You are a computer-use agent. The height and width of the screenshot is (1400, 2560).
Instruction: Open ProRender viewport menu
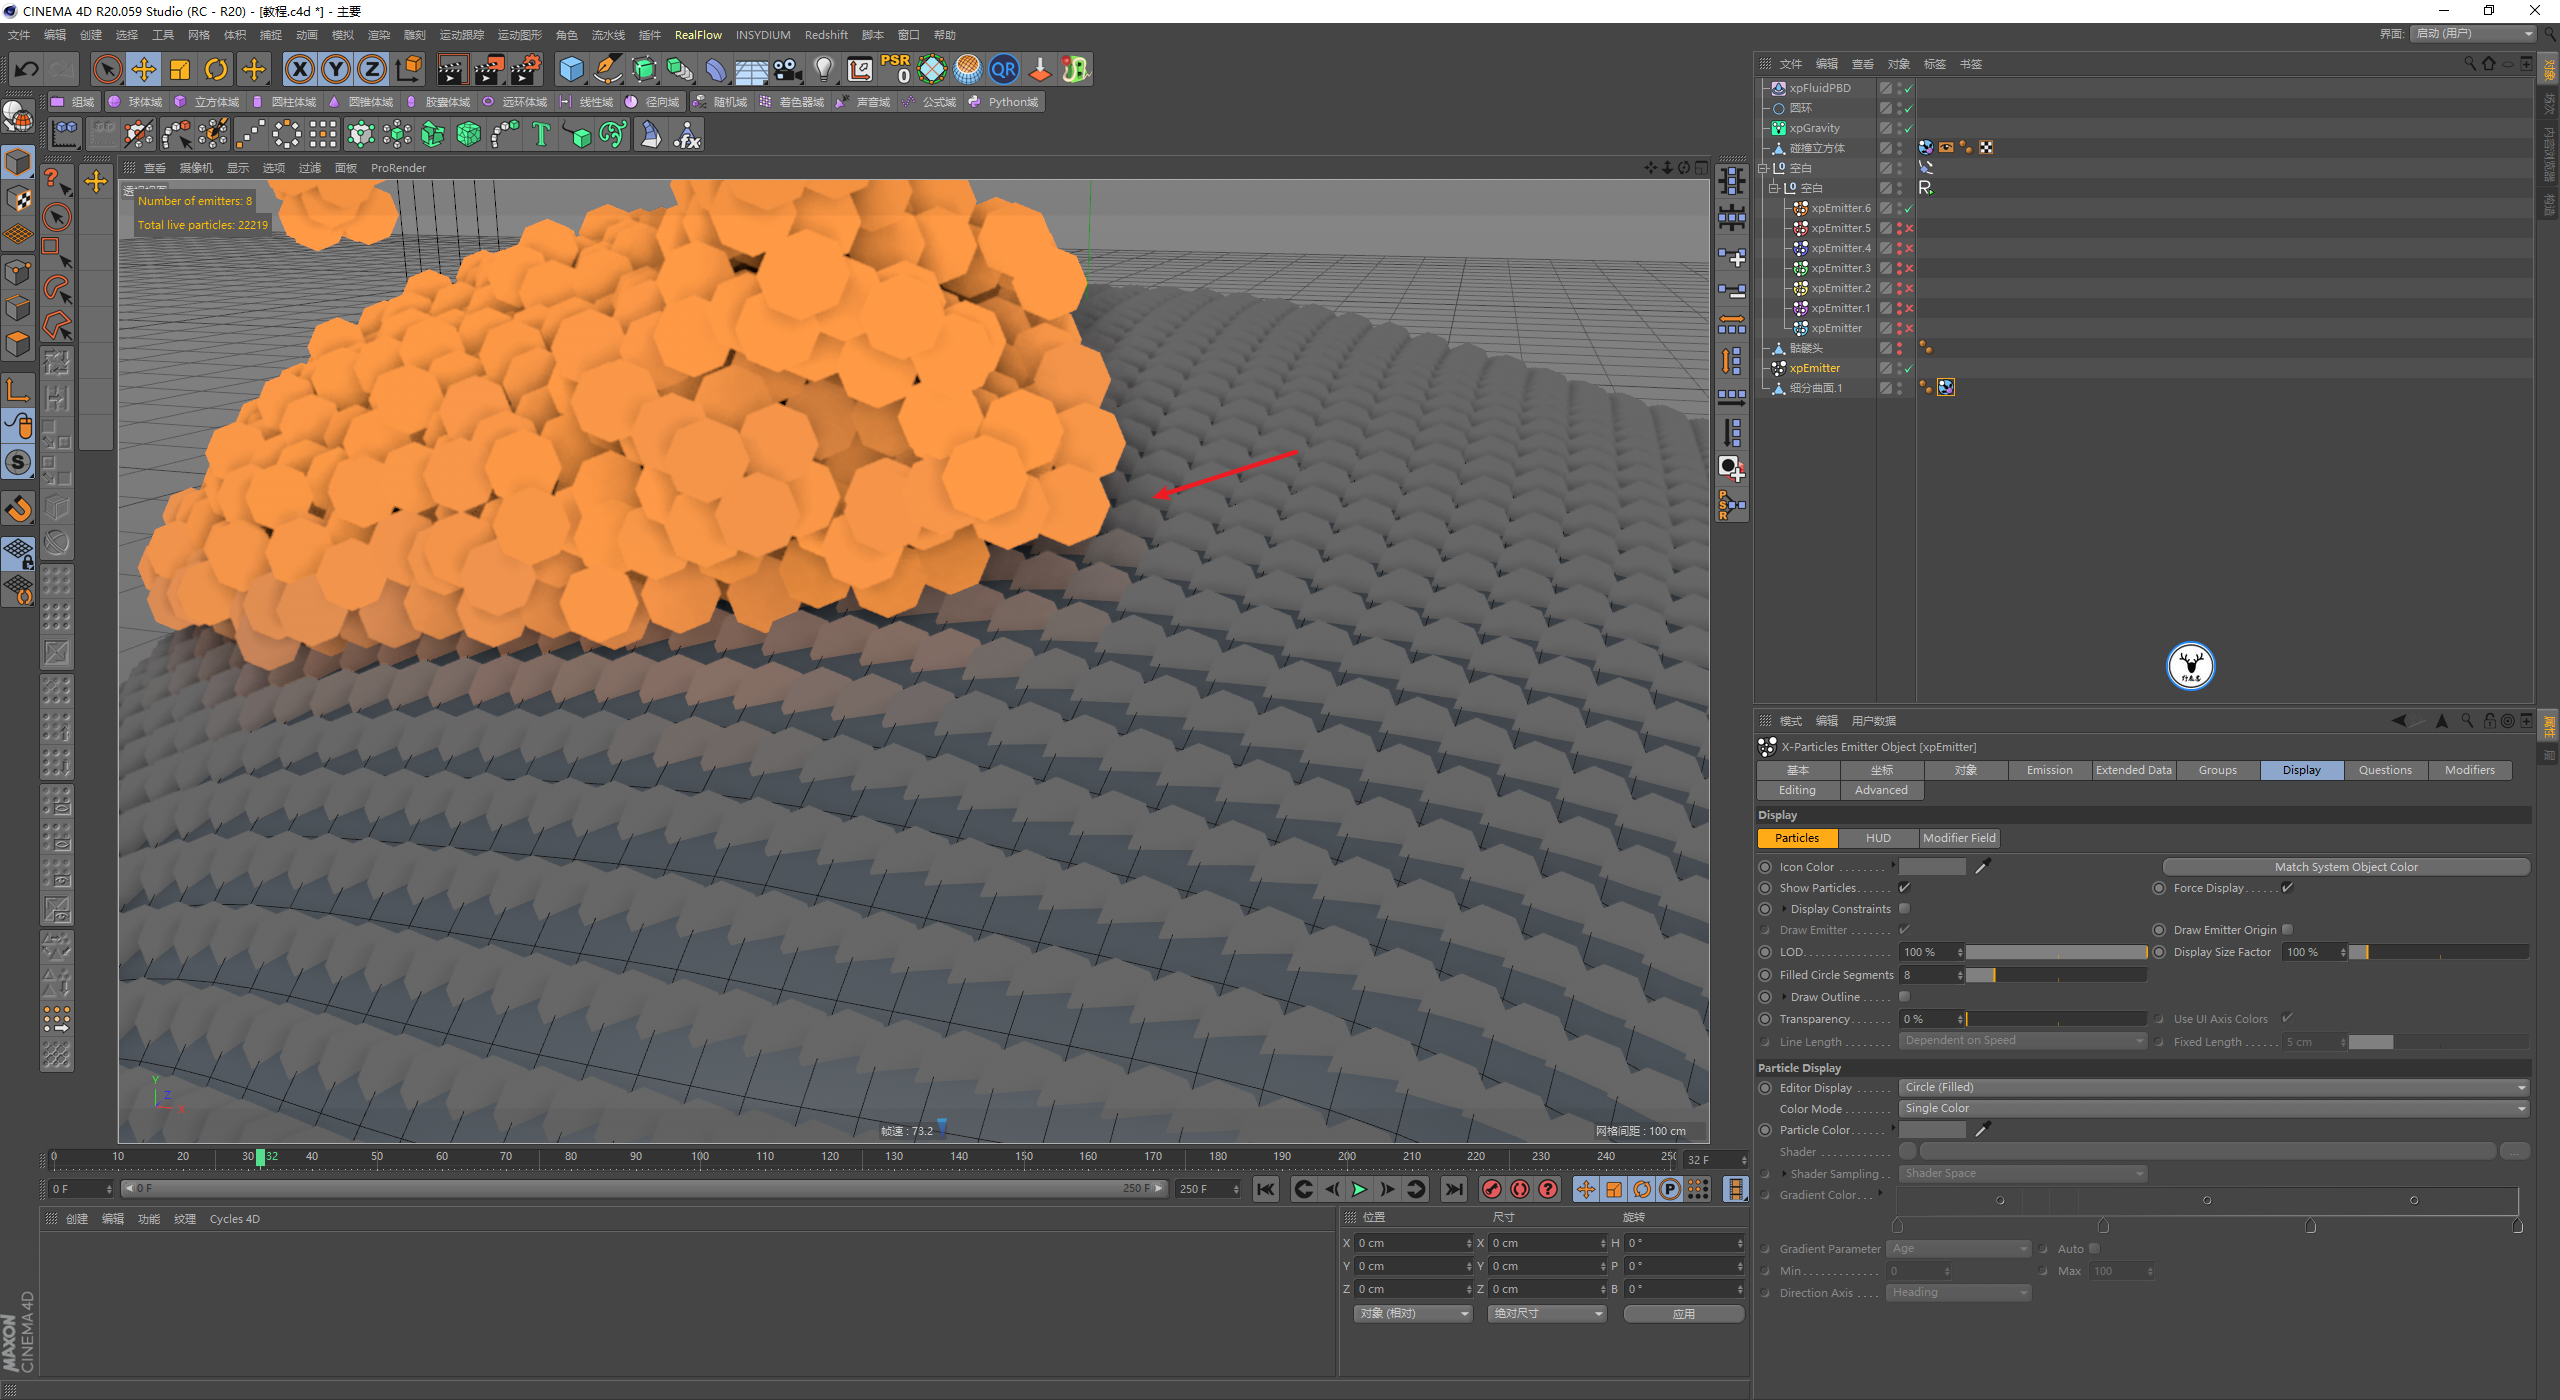(x=398, y=168)
